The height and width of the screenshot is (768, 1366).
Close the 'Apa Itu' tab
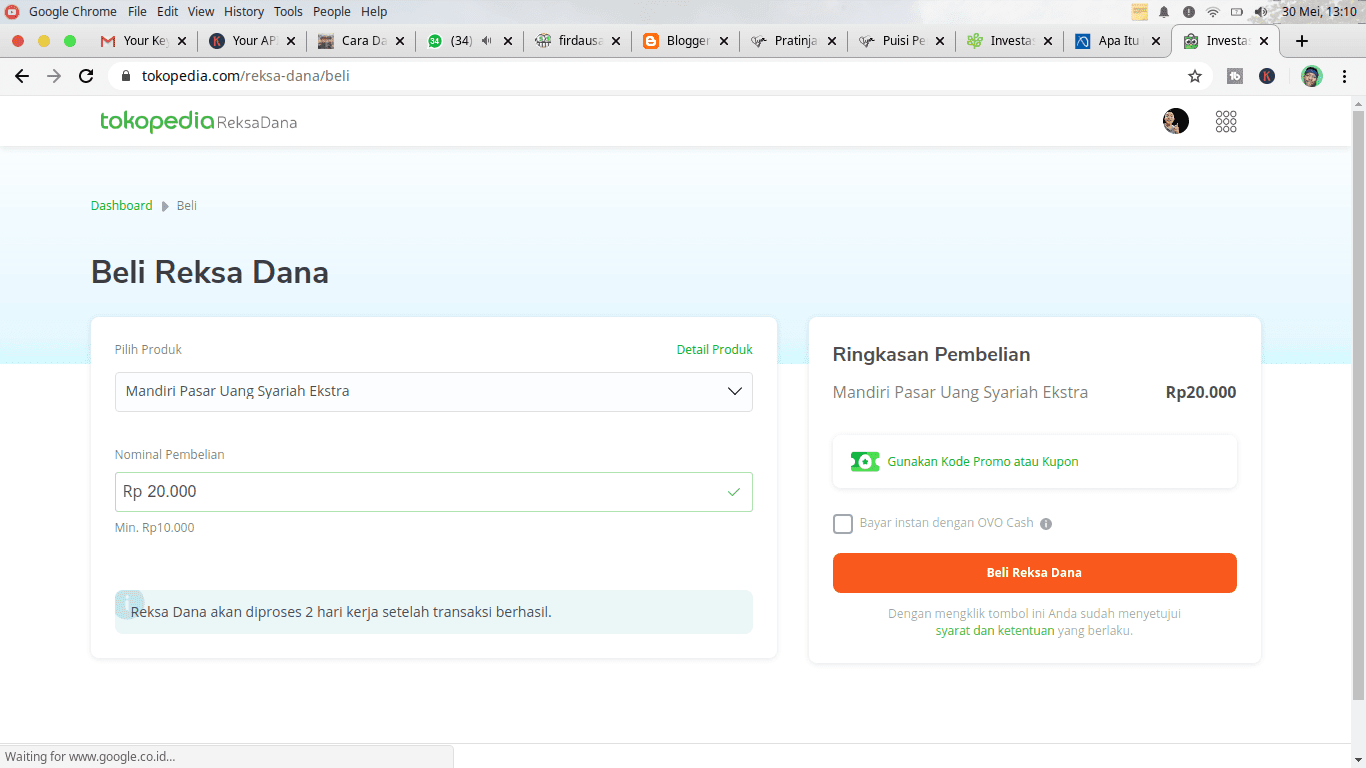pos(1155,41)
